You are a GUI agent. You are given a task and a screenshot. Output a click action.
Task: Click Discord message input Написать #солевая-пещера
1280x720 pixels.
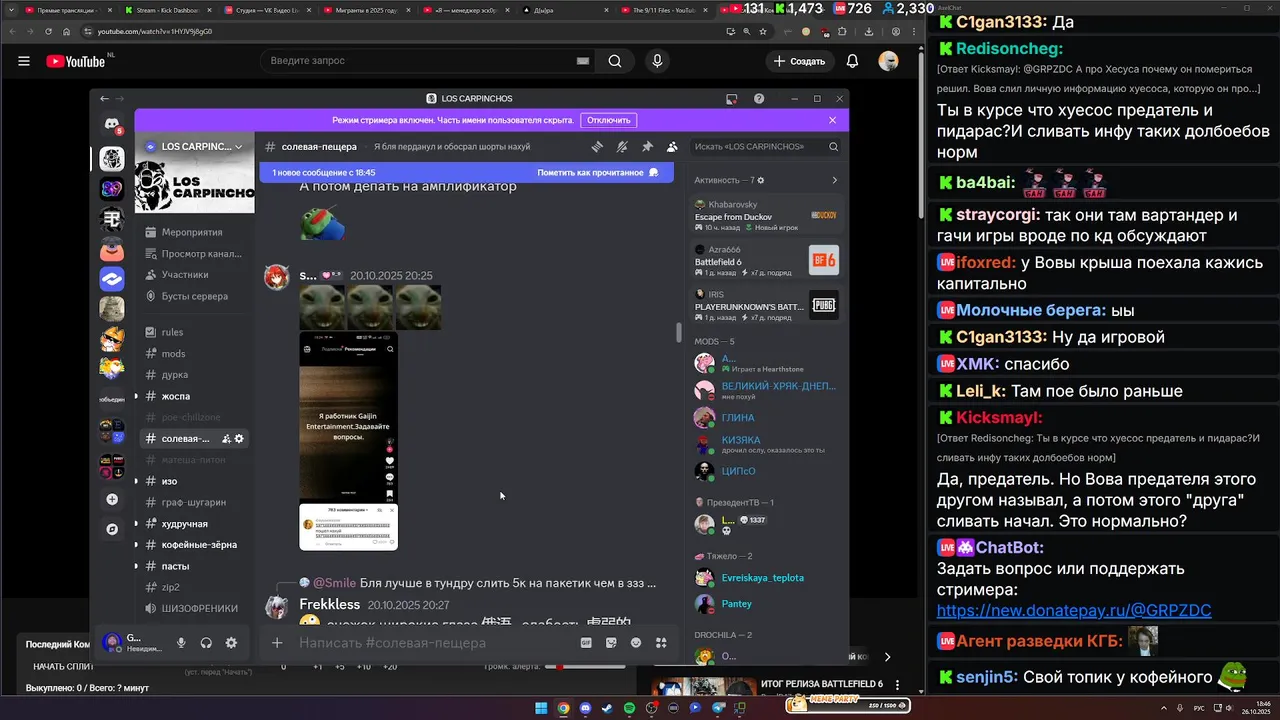[430, 643]
